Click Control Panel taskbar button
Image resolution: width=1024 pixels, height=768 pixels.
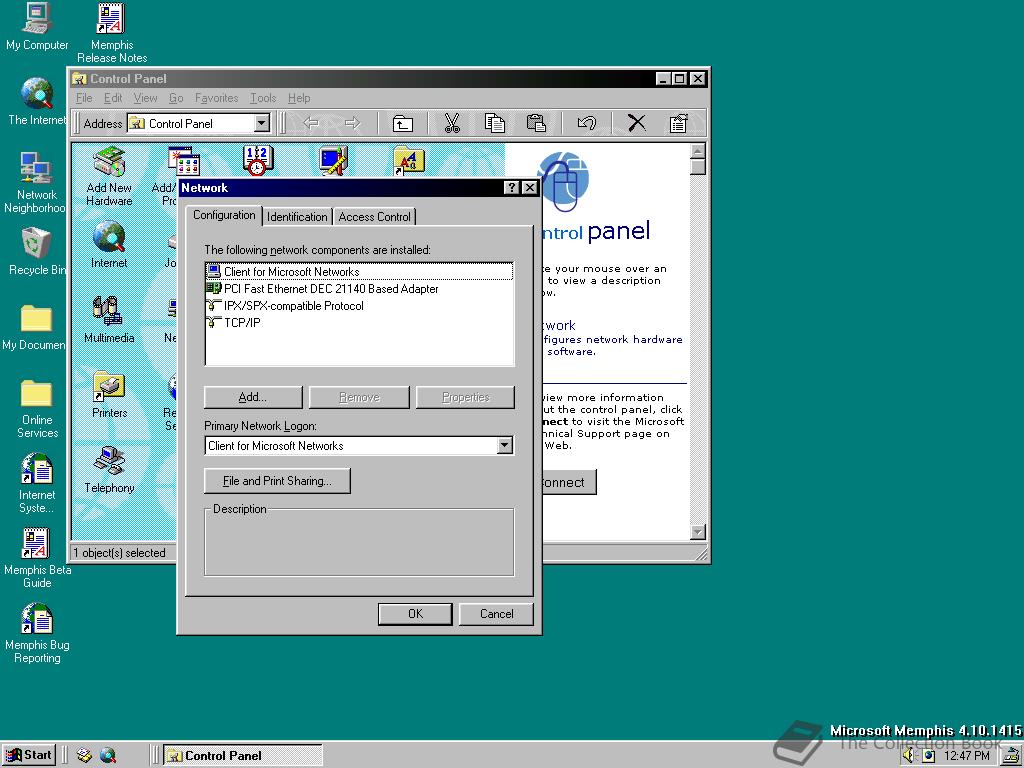[x=242, y=756]
